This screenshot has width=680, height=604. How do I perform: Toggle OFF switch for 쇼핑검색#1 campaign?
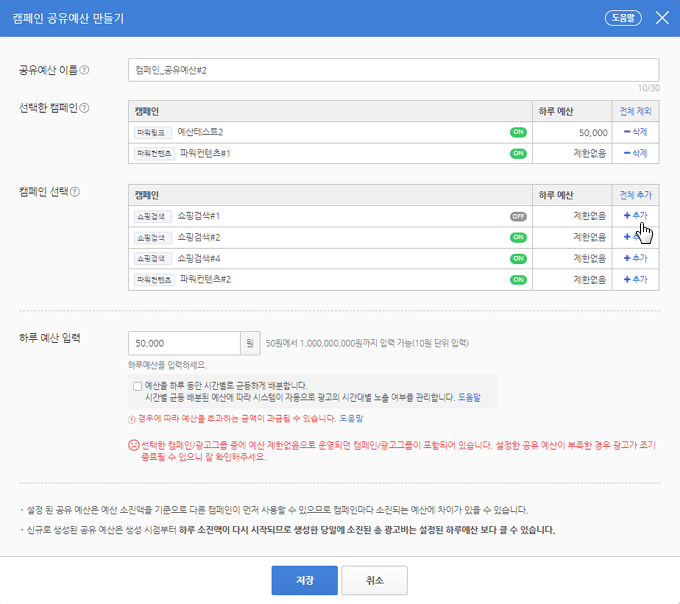(x=518, y=216)
